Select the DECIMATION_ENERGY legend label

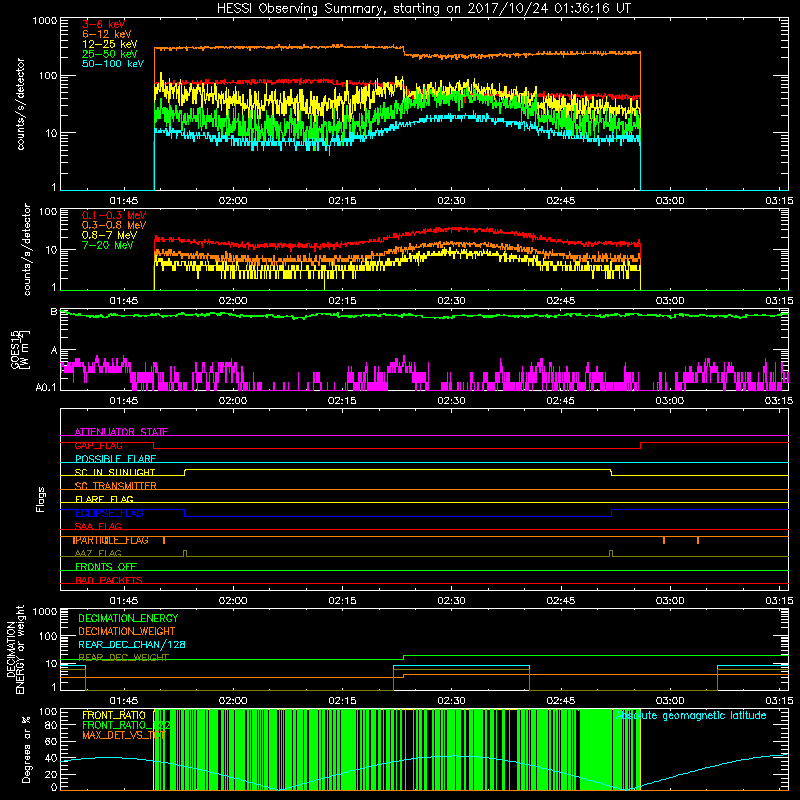point(128,618)
